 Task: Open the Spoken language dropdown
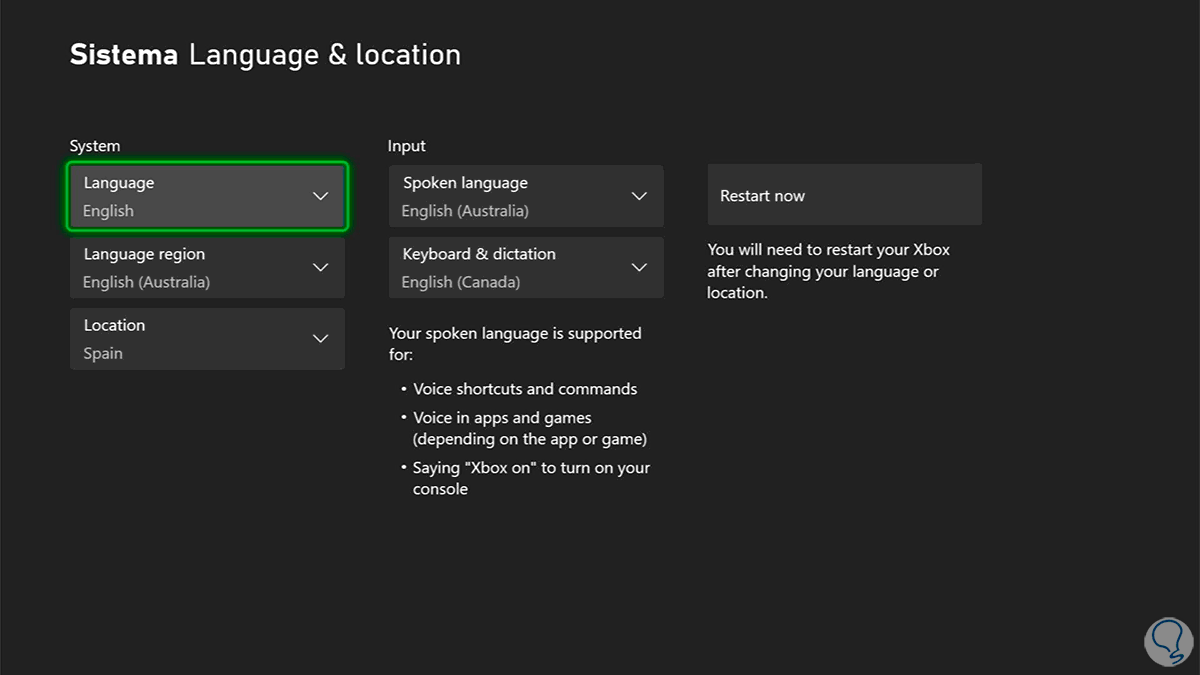coord(525,196)
